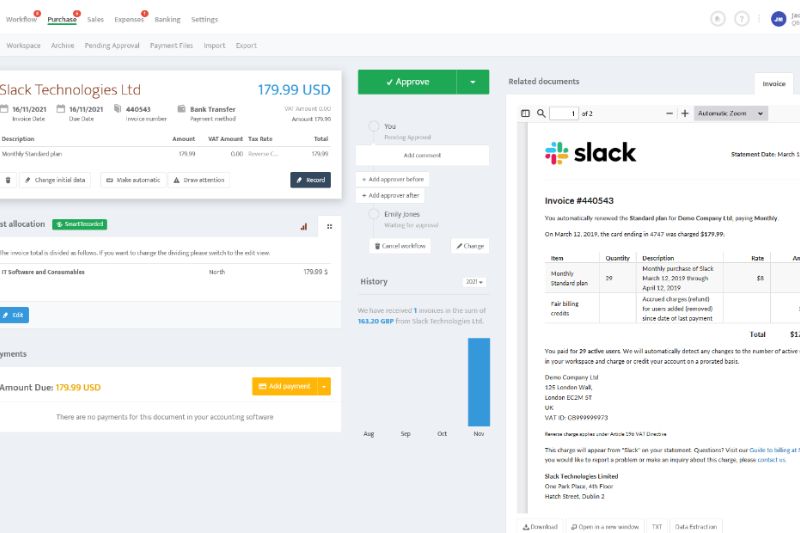Open the cost allocation chart icon
Viewport: 800px width, 533px height.
pyautogui.click(x=304, y=226)
